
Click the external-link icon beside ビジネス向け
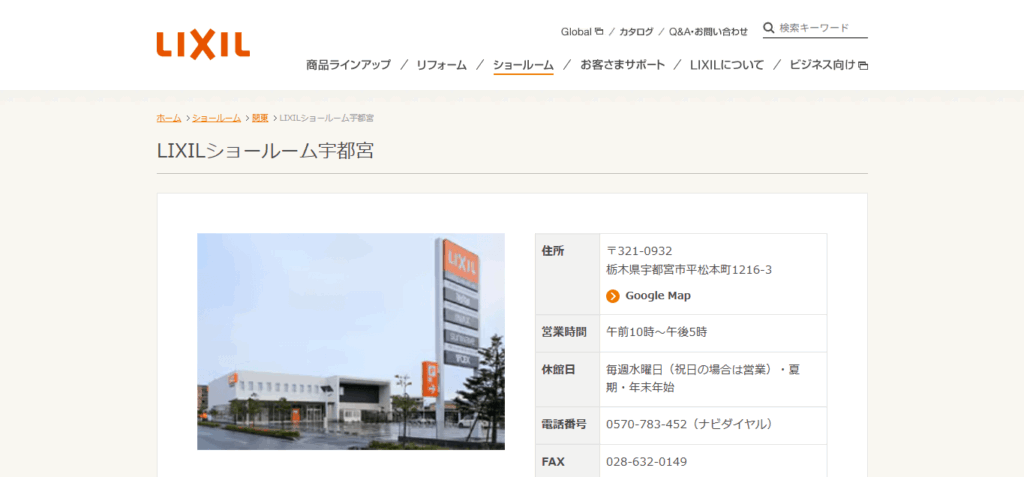click(x=863, y=65)
